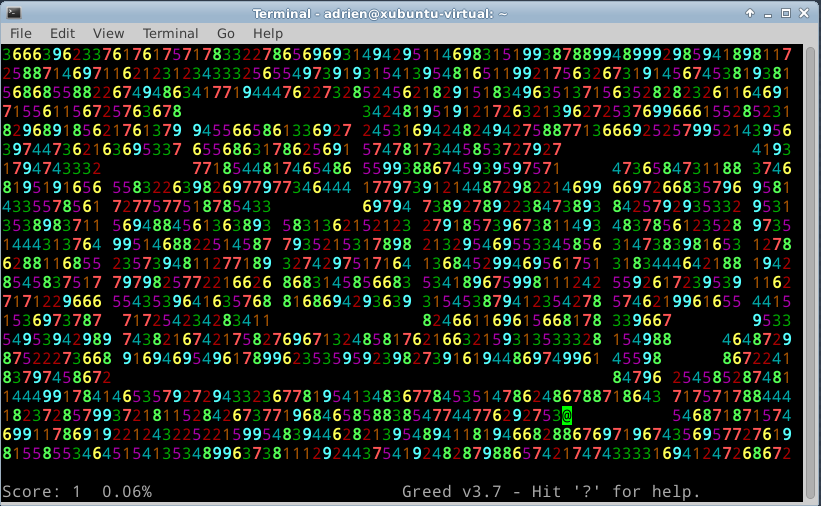Open the Terminal menu
The image size is (821, 506).
click(x=171, y=34)
